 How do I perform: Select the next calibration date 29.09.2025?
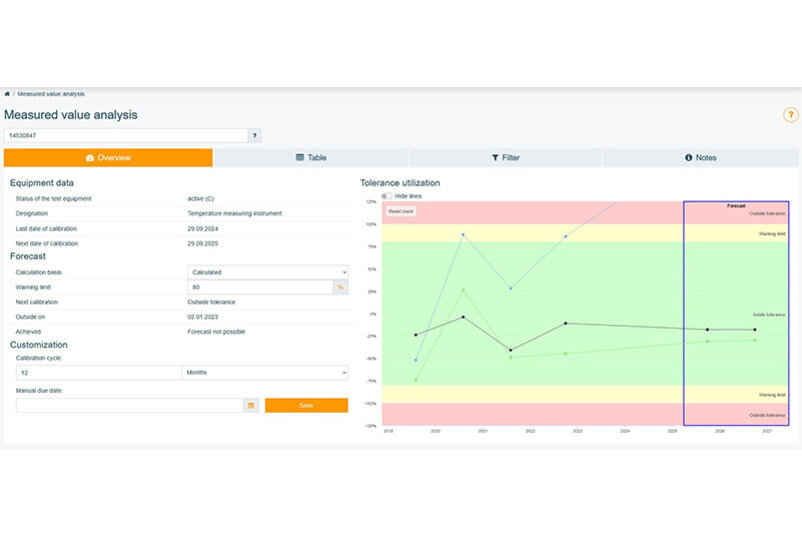[x=203, y=243]
